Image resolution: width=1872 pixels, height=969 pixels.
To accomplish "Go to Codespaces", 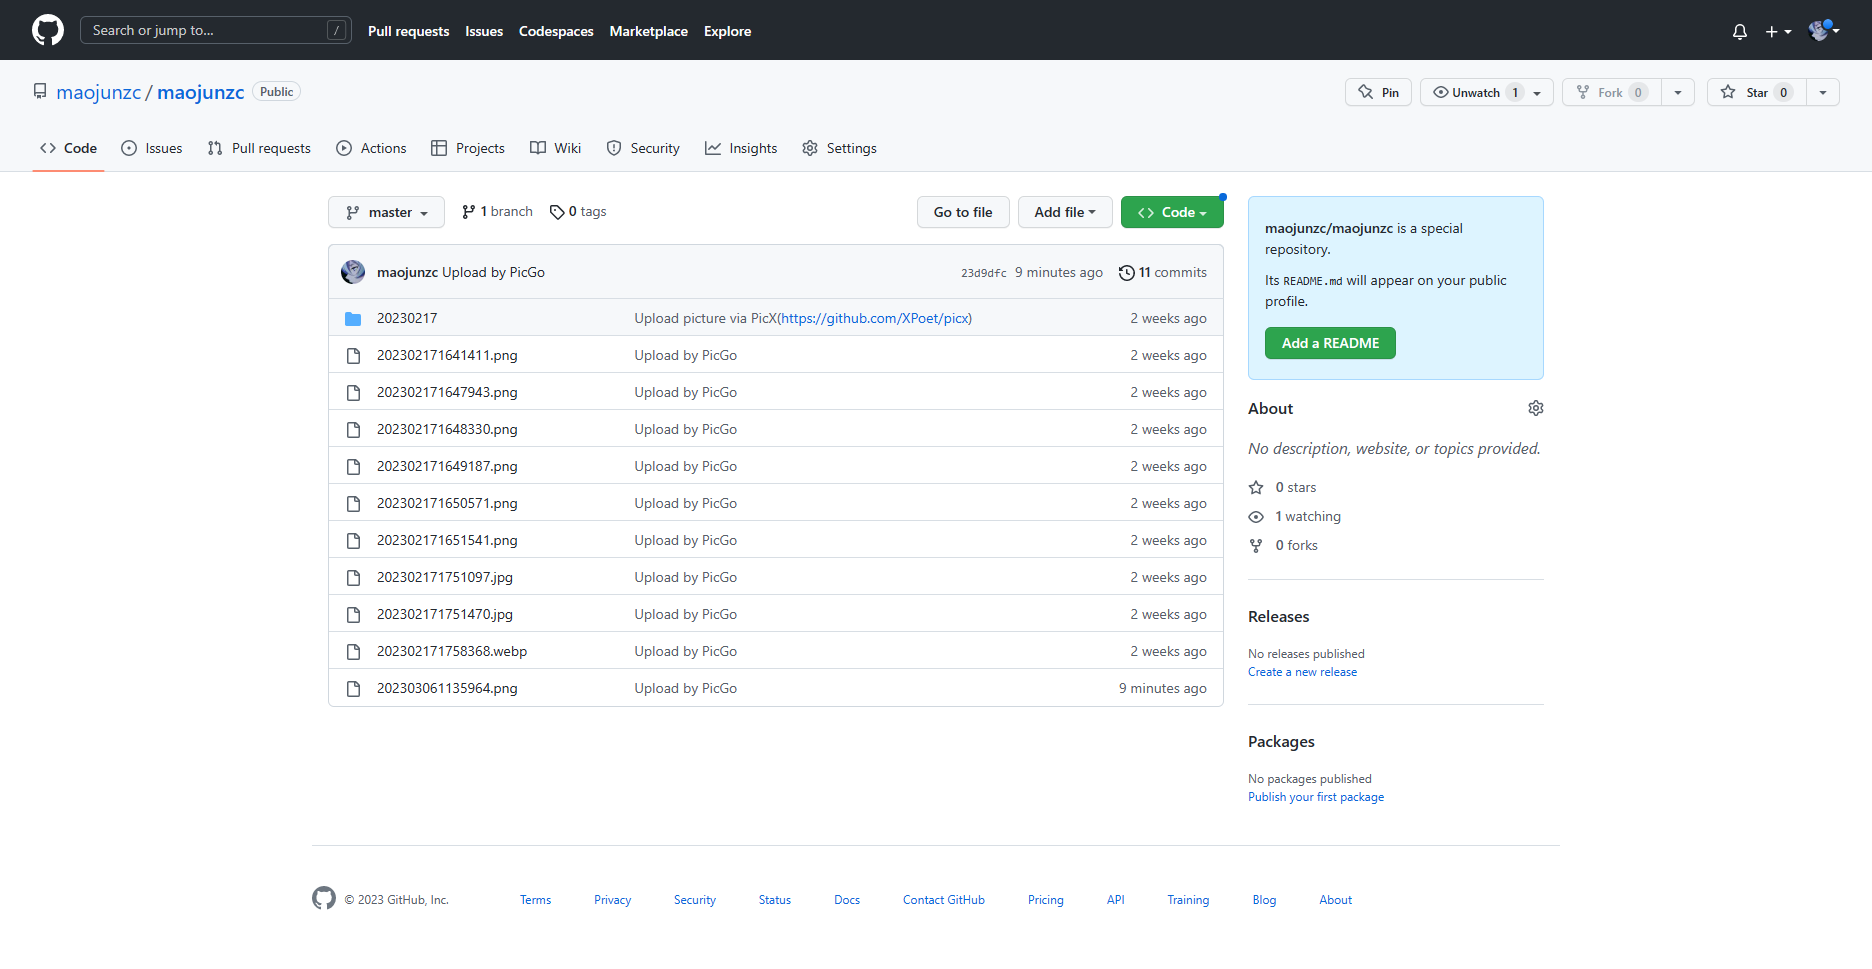I will click(x=556, y=31).
